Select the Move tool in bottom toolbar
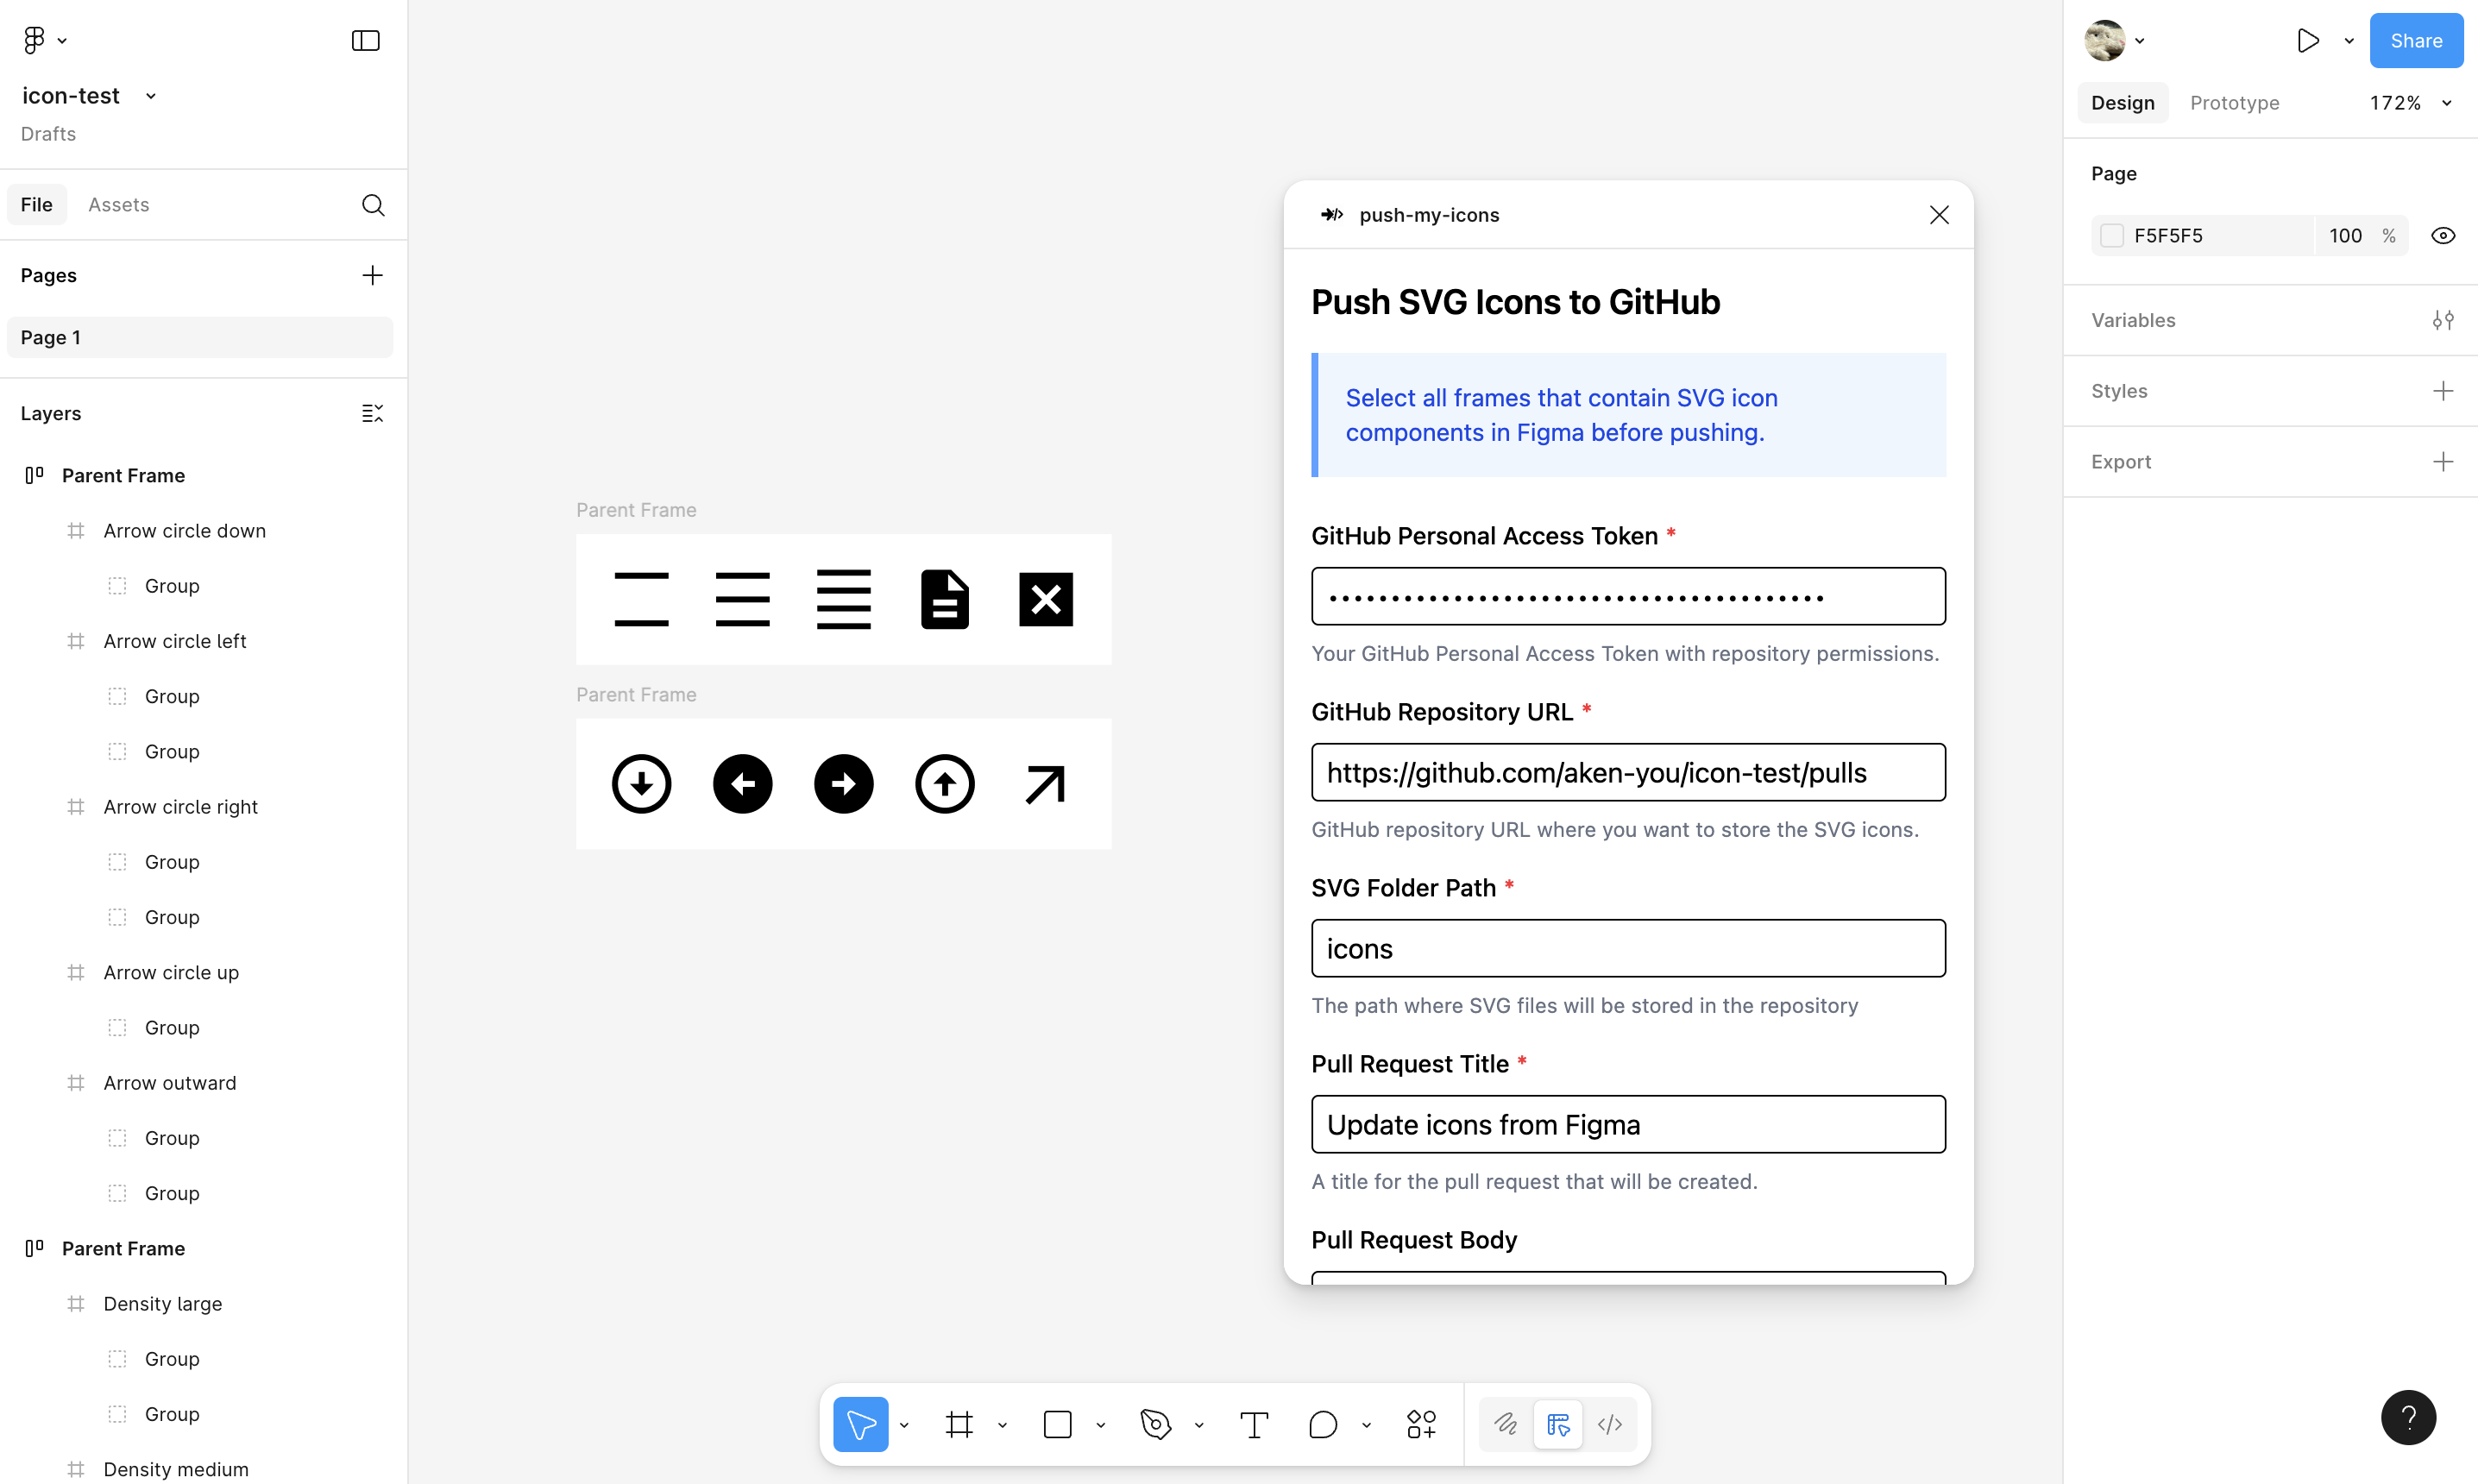Viewport: 2478px width, 1484px height. [861, 1424]
